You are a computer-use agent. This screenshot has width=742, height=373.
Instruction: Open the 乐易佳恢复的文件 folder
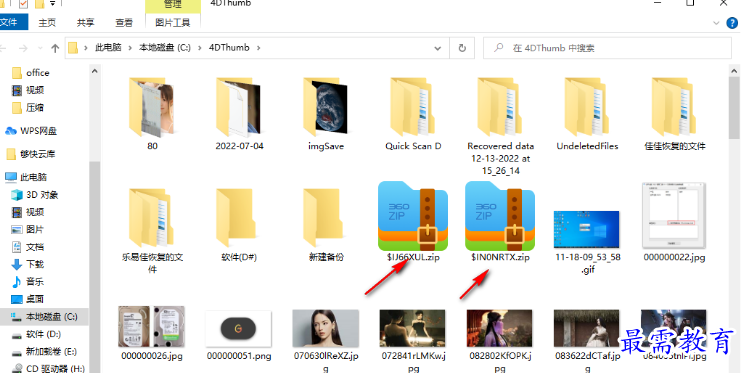click(x=152, y=231)
